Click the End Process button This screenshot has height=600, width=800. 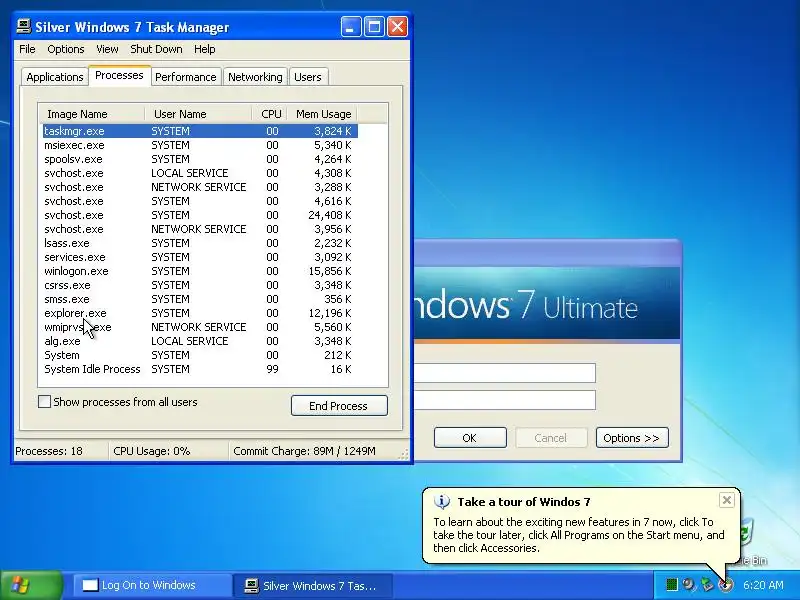click(x=339, y=406)
